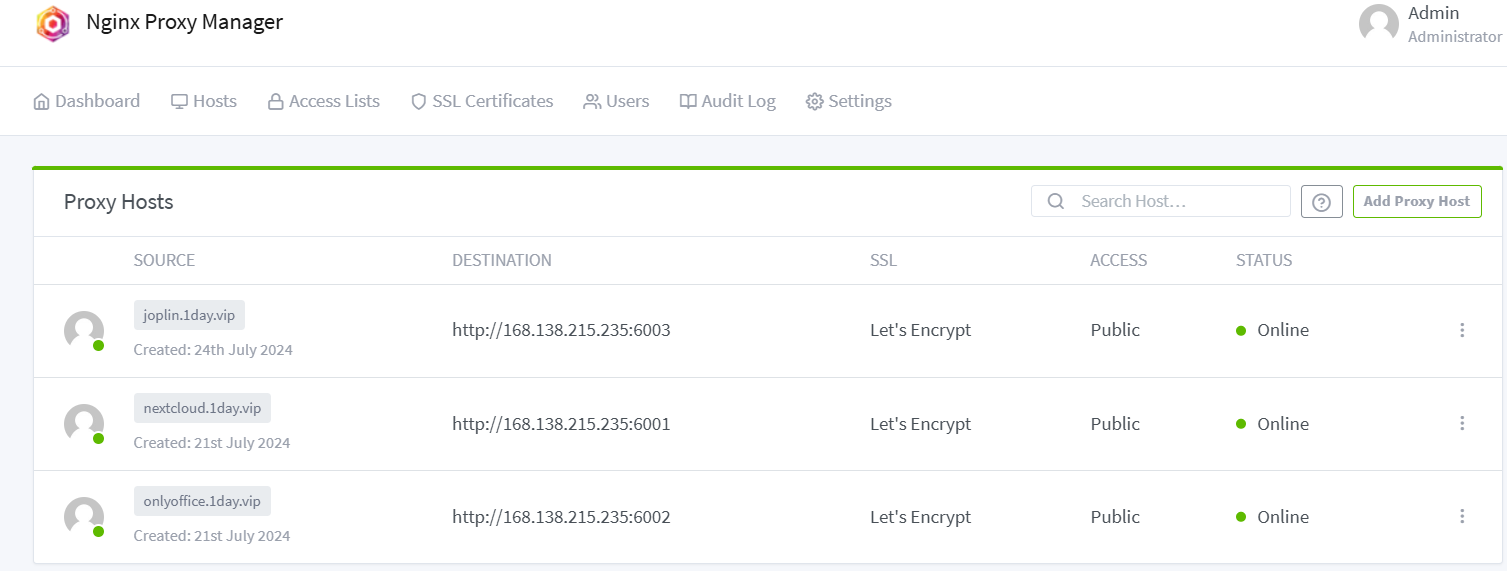Image resolution: width=1507 pixels, height=571 pixels.
Task: Click the help question mark icon
Action: click(x=1321, y=202)
